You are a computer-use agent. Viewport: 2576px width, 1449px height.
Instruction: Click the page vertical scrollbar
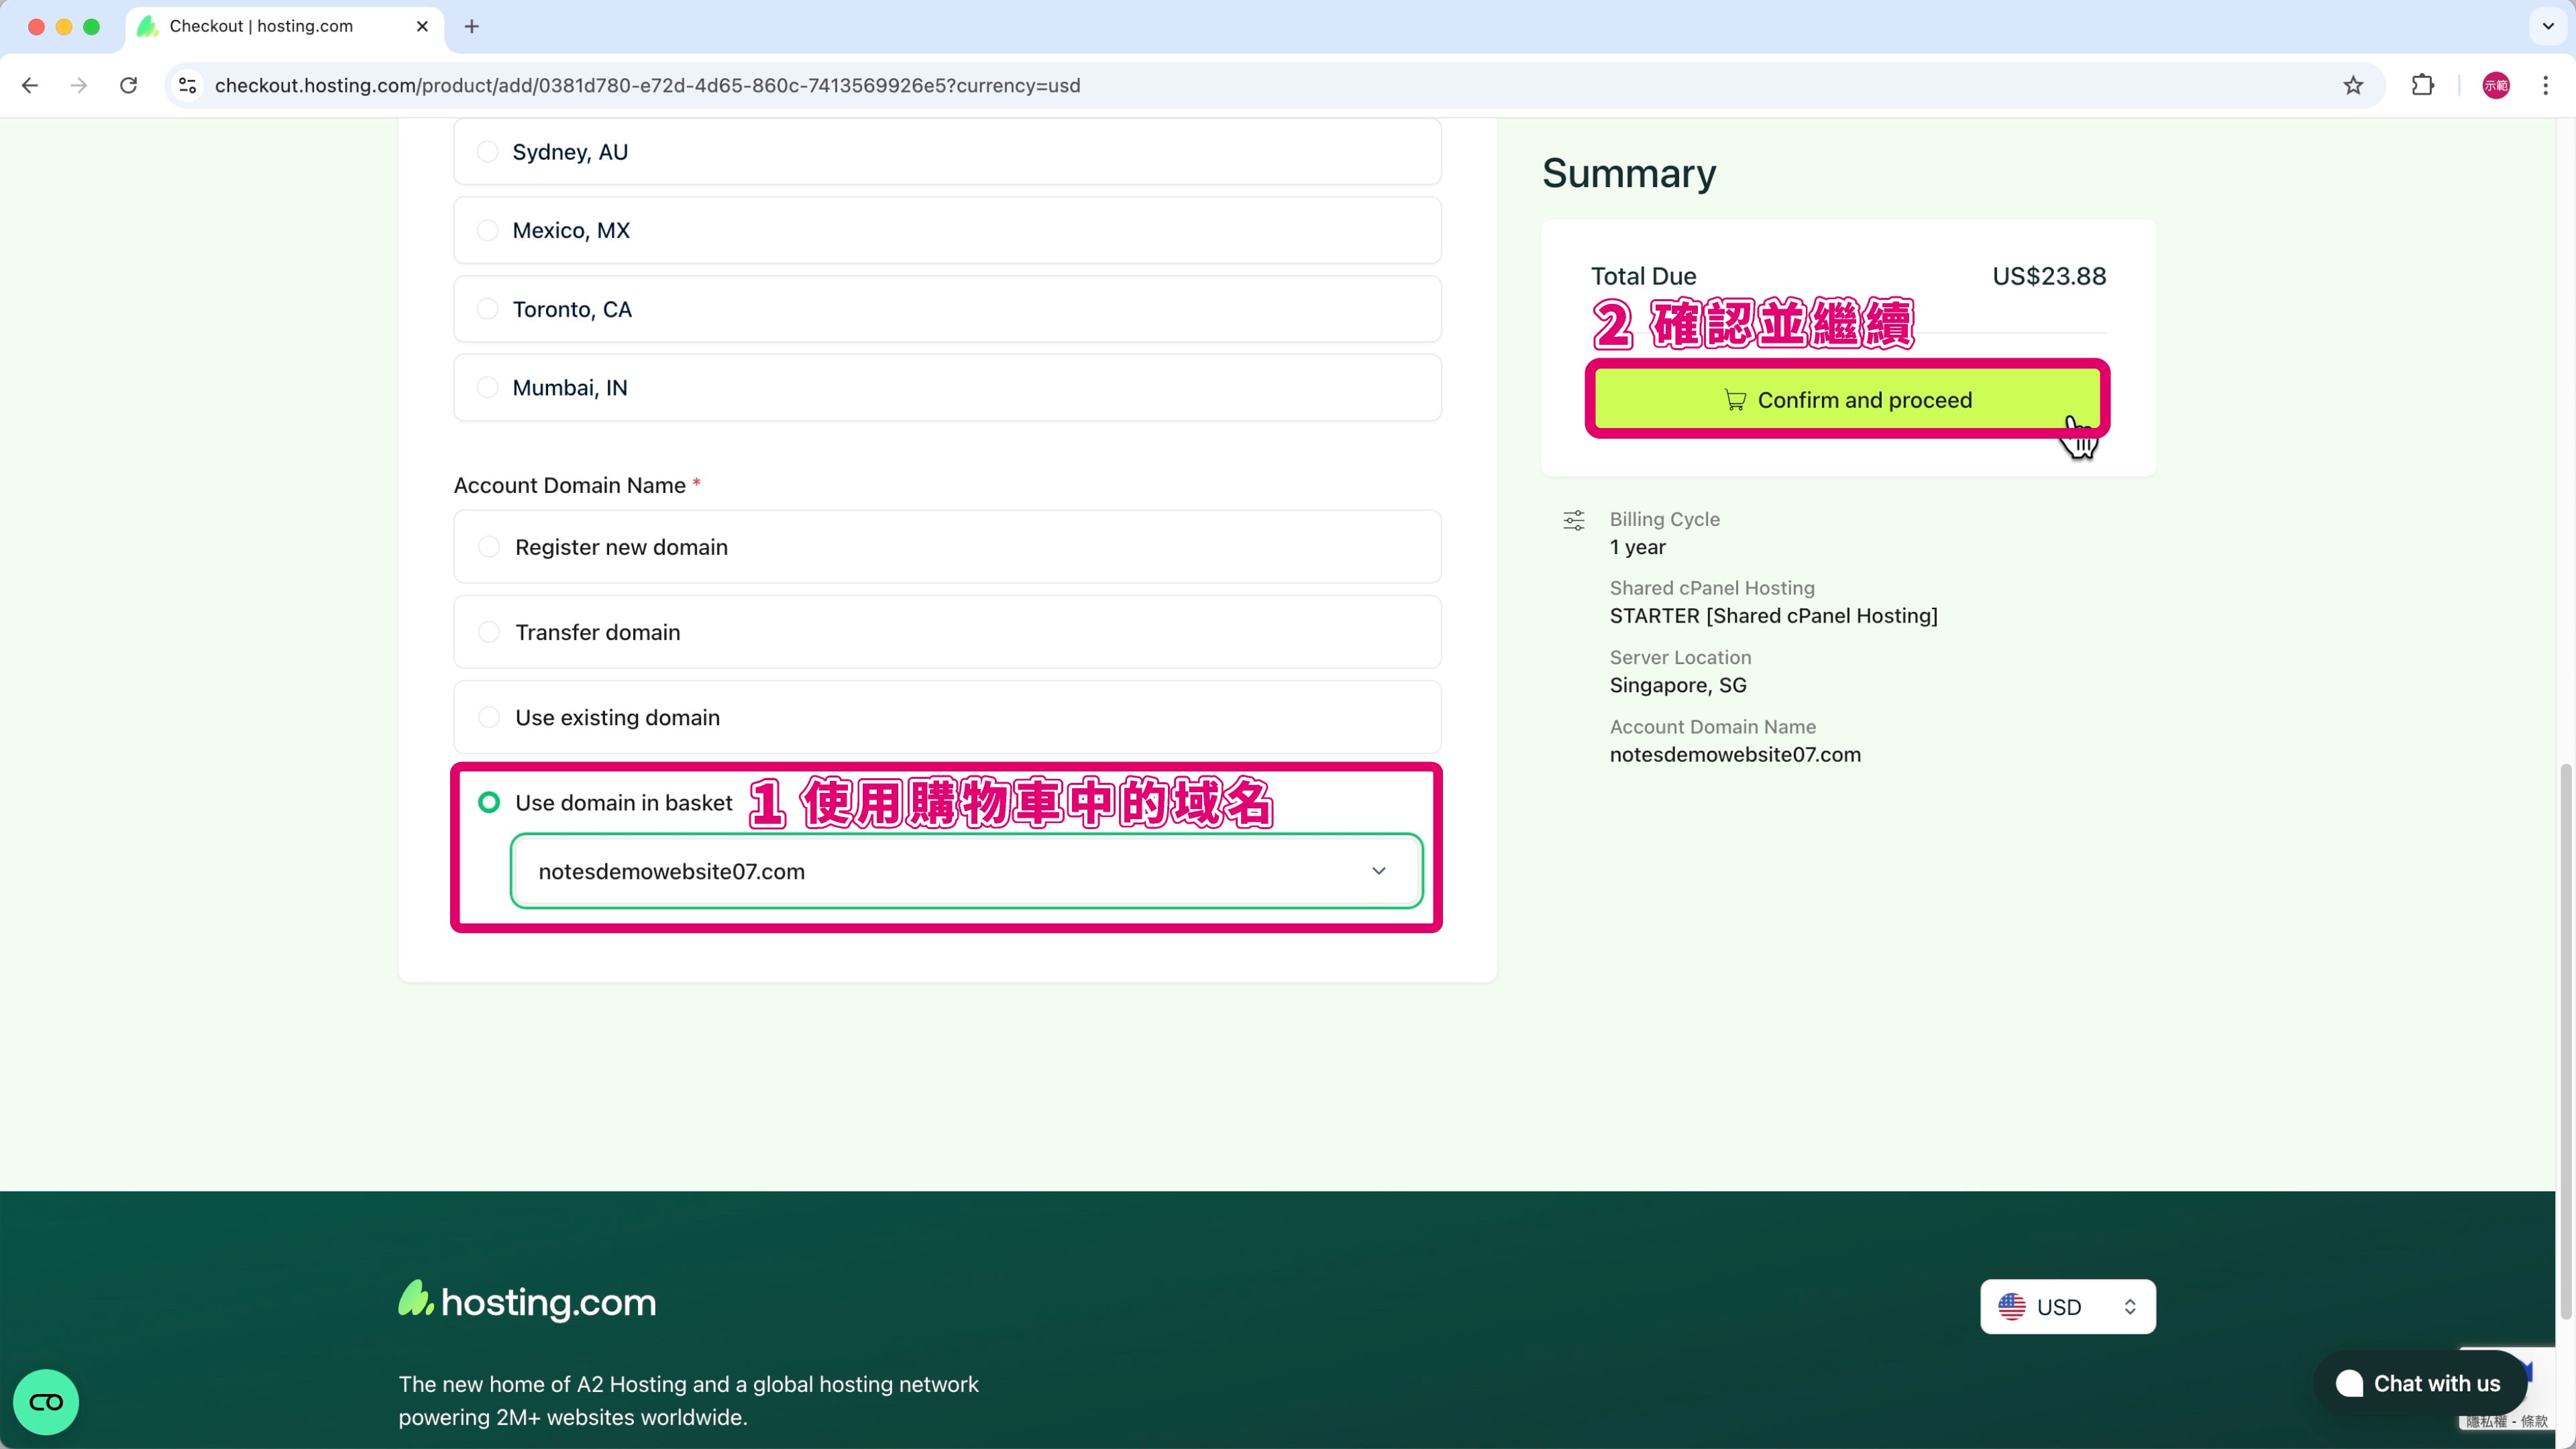pyautogui.click(x=2567, y=1040)
